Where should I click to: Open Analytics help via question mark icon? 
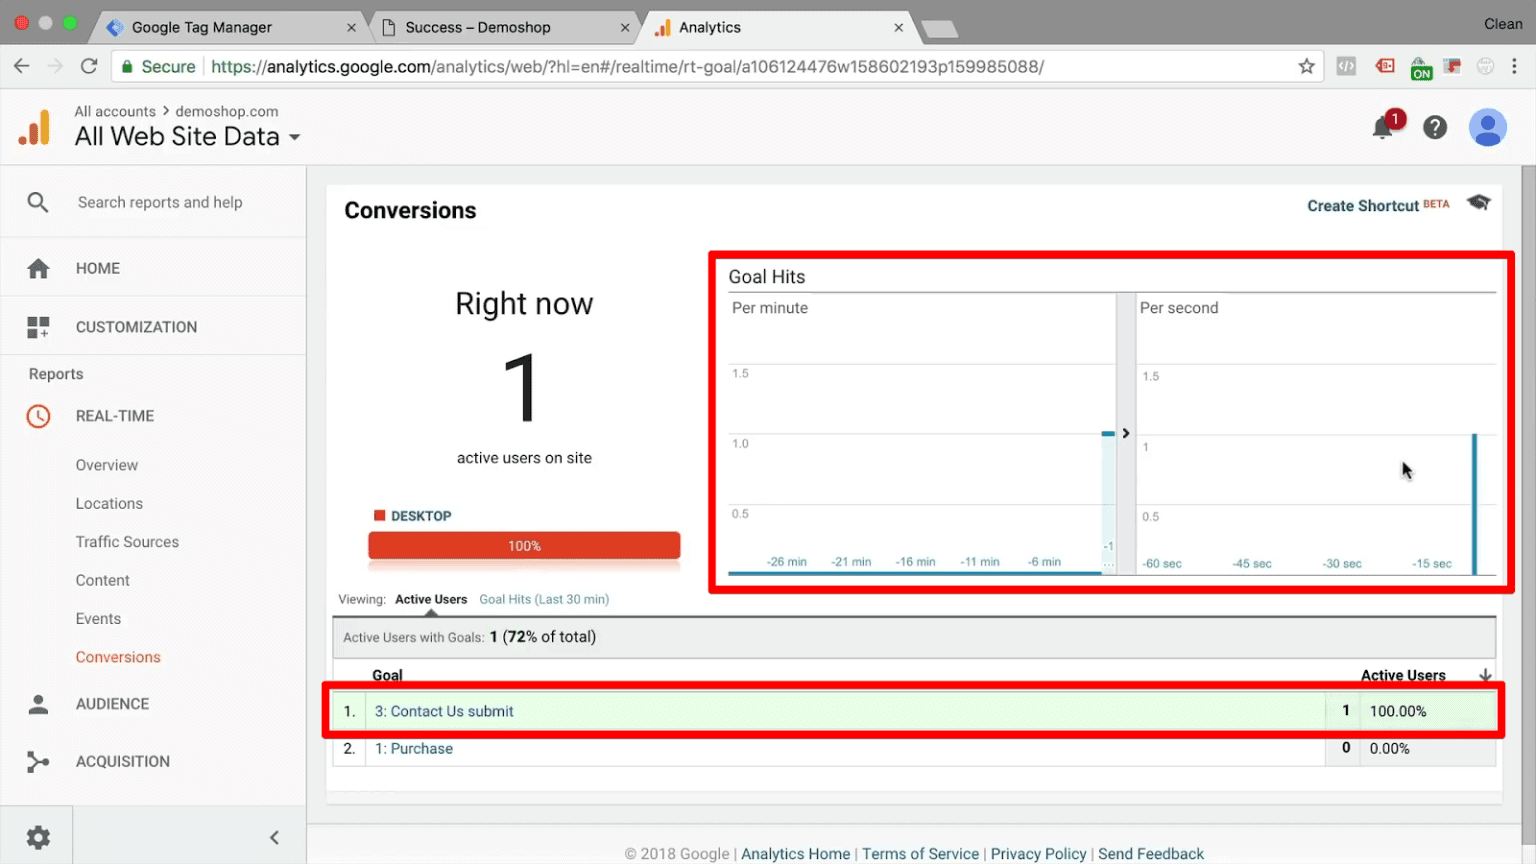[x=1435, y=128]
